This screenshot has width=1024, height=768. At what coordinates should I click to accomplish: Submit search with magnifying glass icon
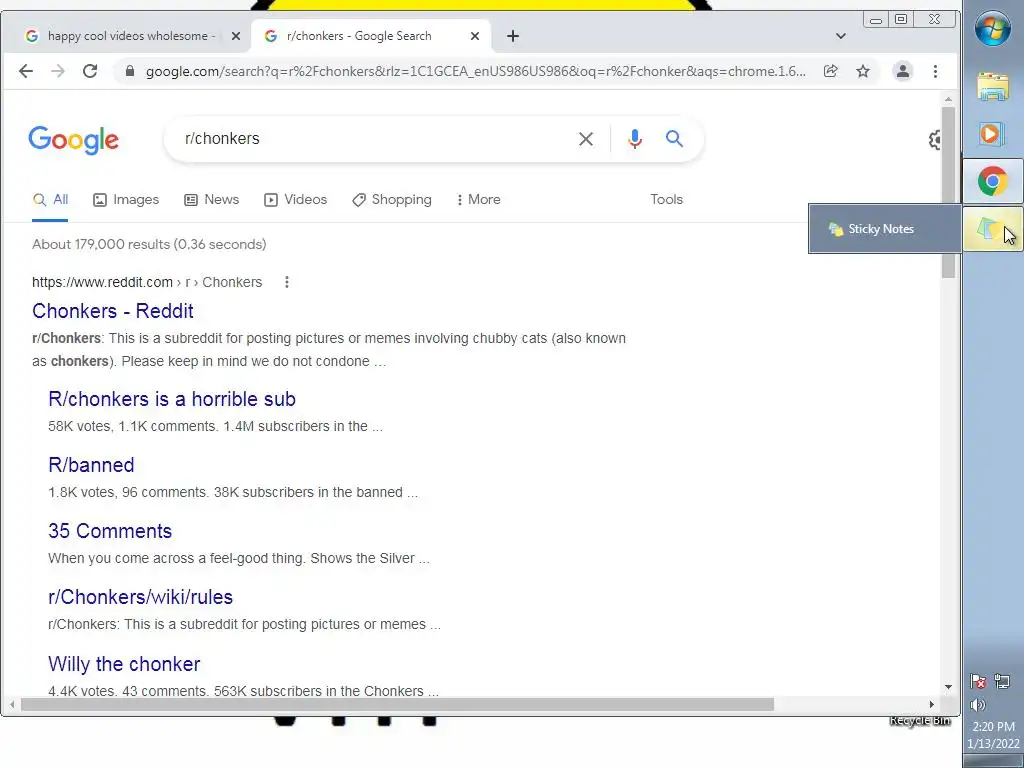[675, 138]
